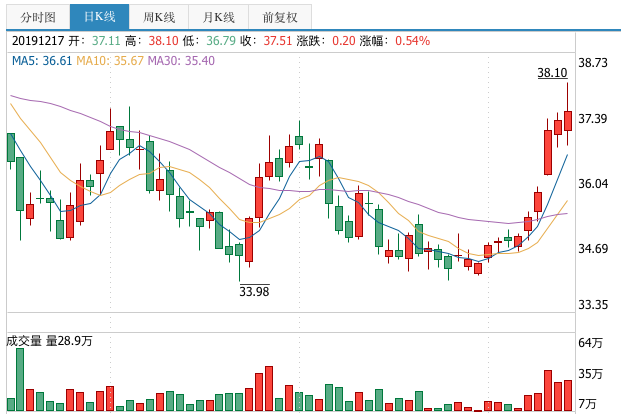Click the 38.73 price axis label
Screen dimensions: 621x414
point(594,63)
